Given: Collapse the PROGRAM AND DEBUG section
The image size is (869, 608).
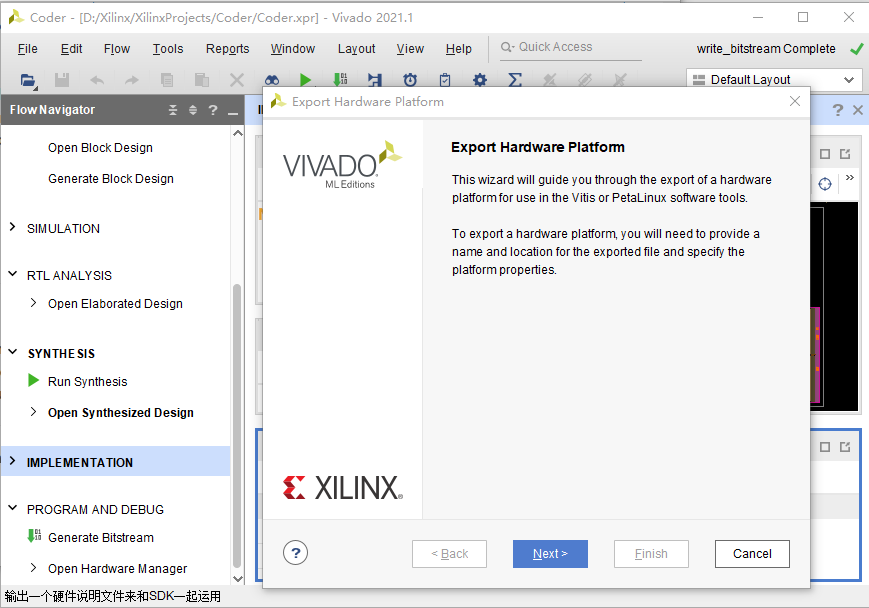Looking at the screenshot, I should tap(12, 508).
